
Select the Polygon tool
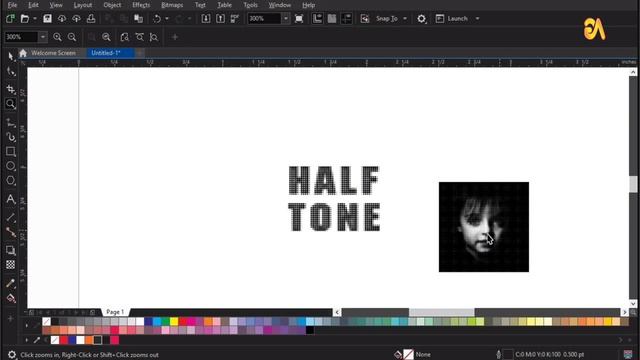11,180
